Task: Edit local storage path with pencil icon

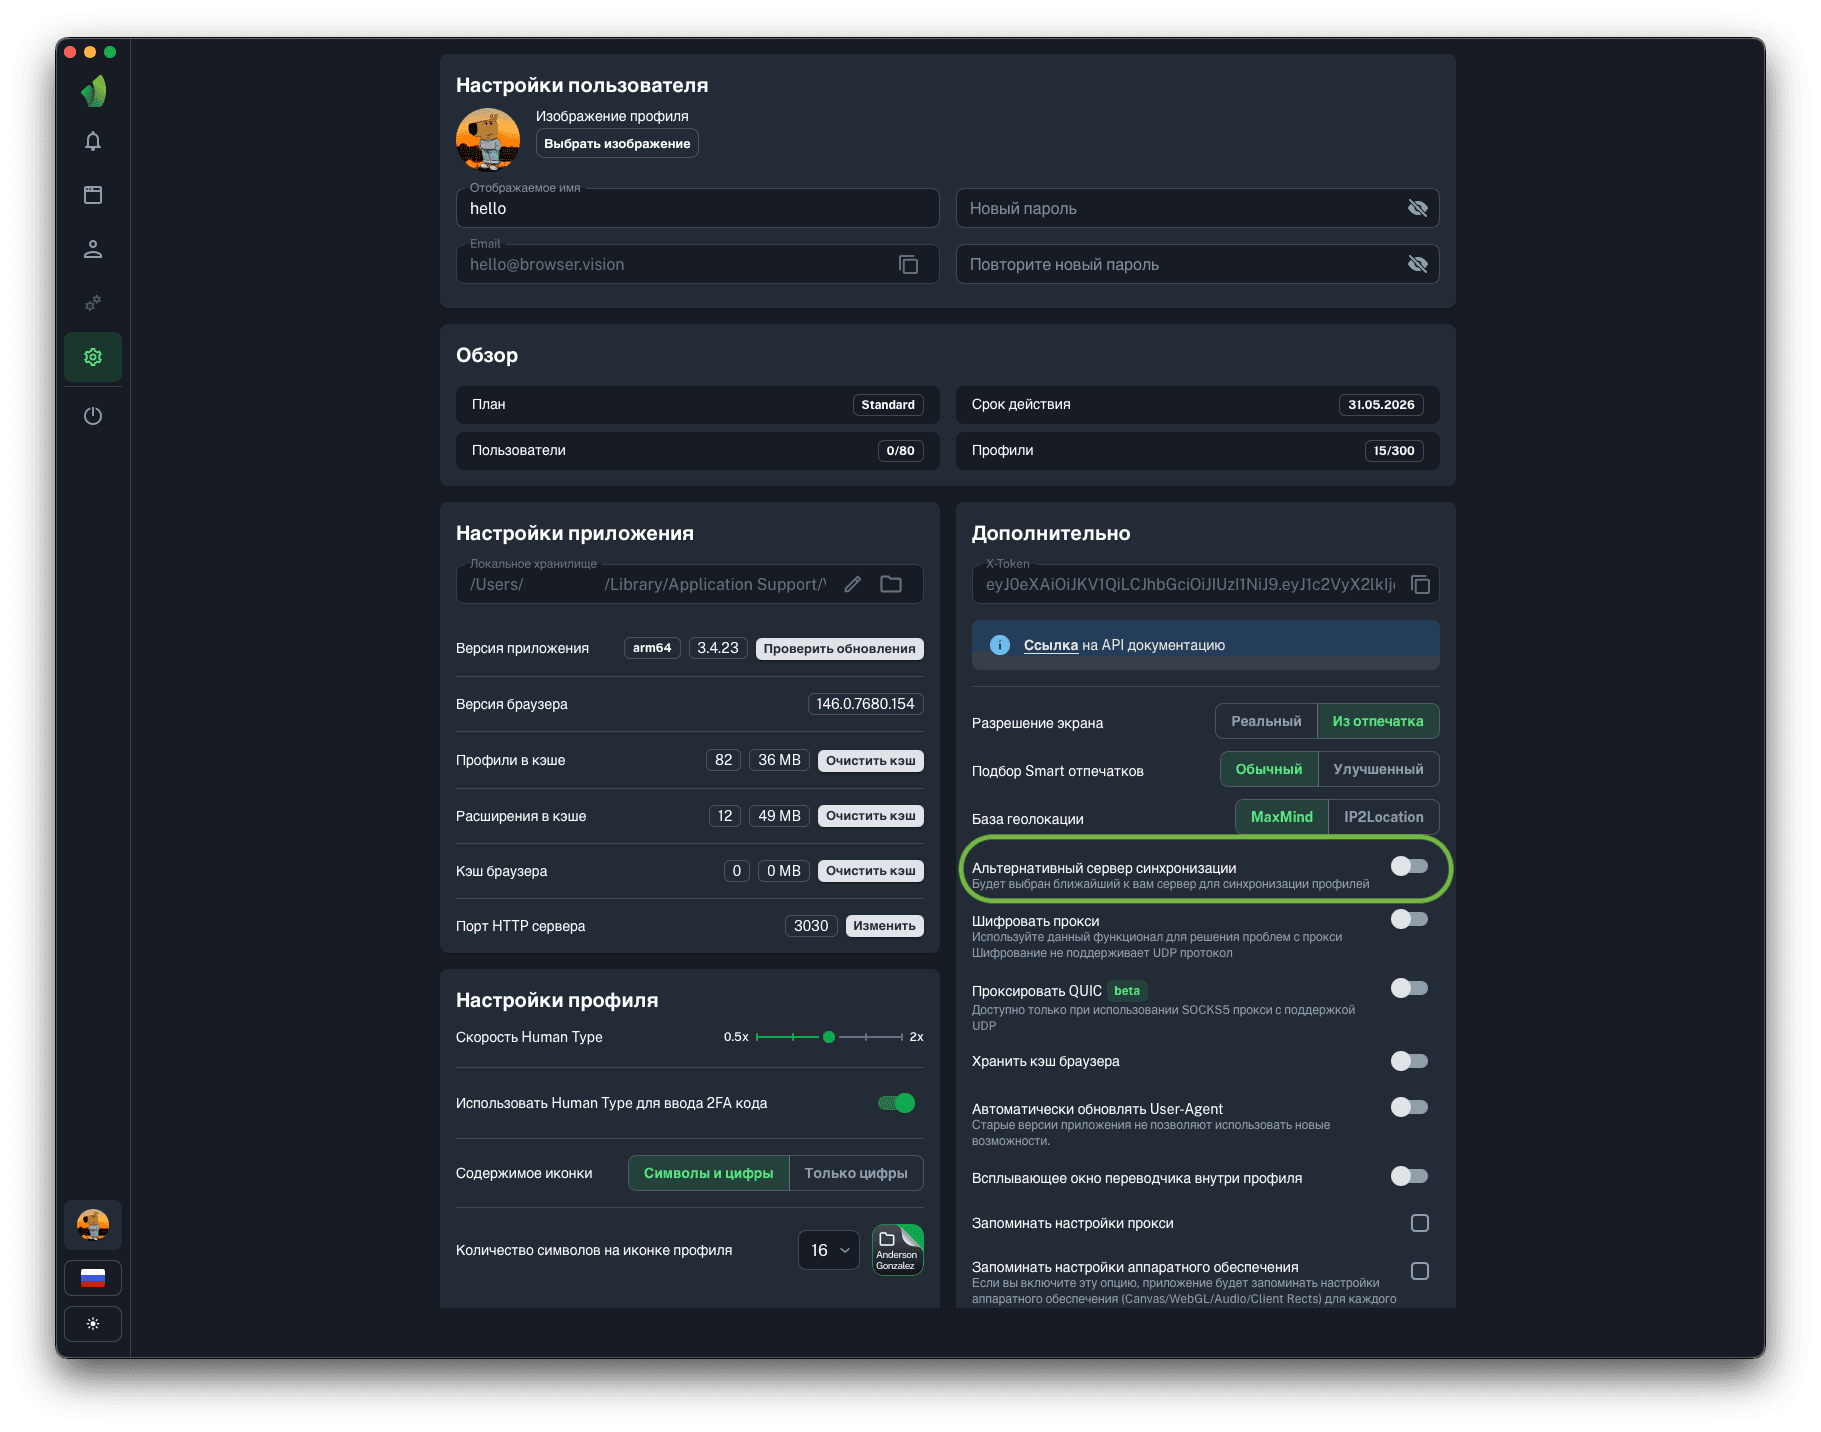Action: click(x=853, y=585)
